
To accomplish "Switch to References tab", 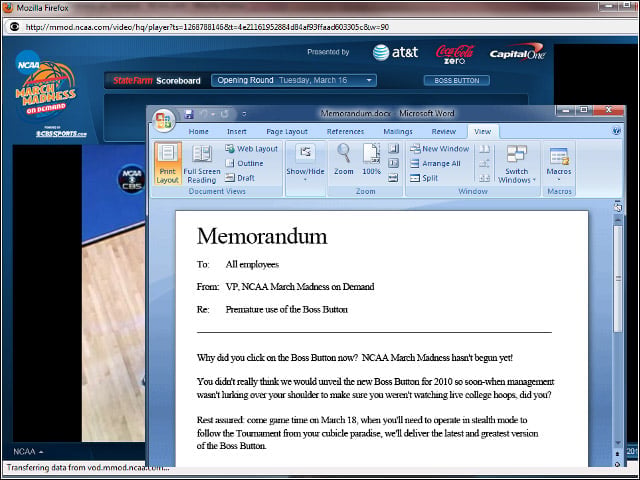I will point(345,131).
